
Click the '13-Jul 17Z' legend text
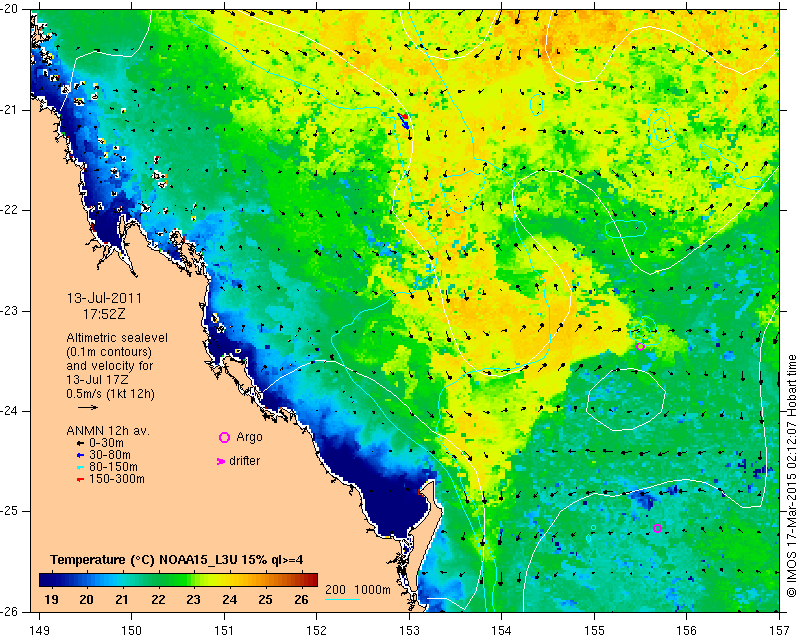pyautogui.click(x=97, y=380)
